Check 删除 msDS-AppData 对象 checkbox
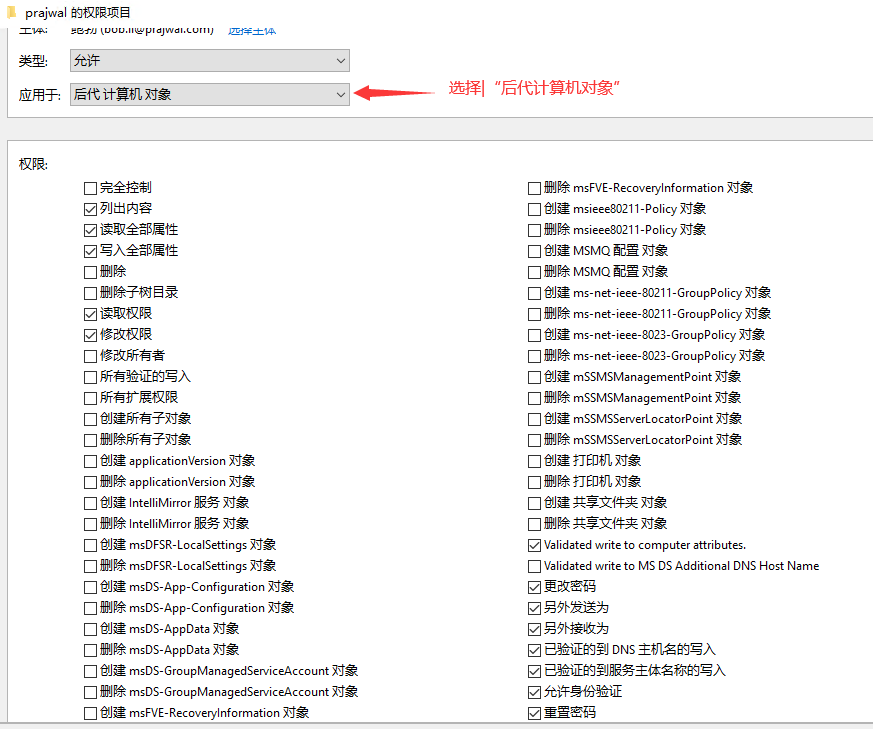The height and width of the screenshot is (729, 873). point(90,650)
